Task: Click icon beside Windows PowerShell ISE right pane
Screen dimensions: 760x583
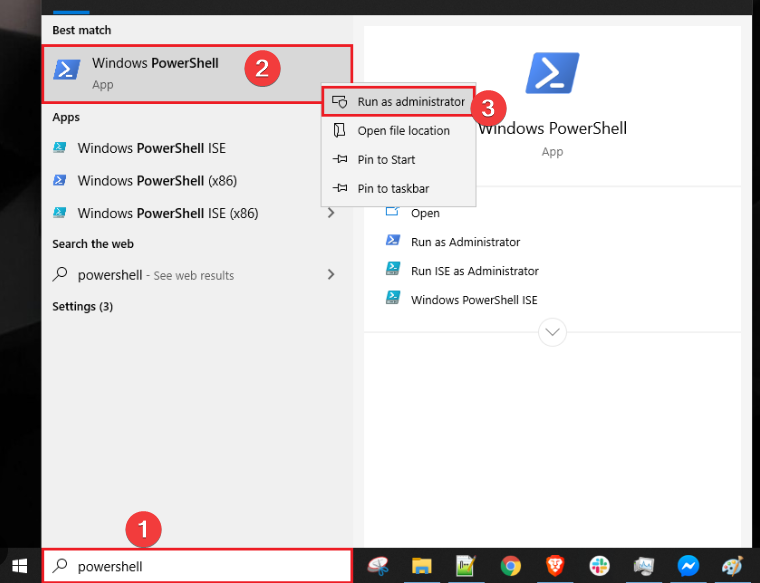Action: click(393, 297)
